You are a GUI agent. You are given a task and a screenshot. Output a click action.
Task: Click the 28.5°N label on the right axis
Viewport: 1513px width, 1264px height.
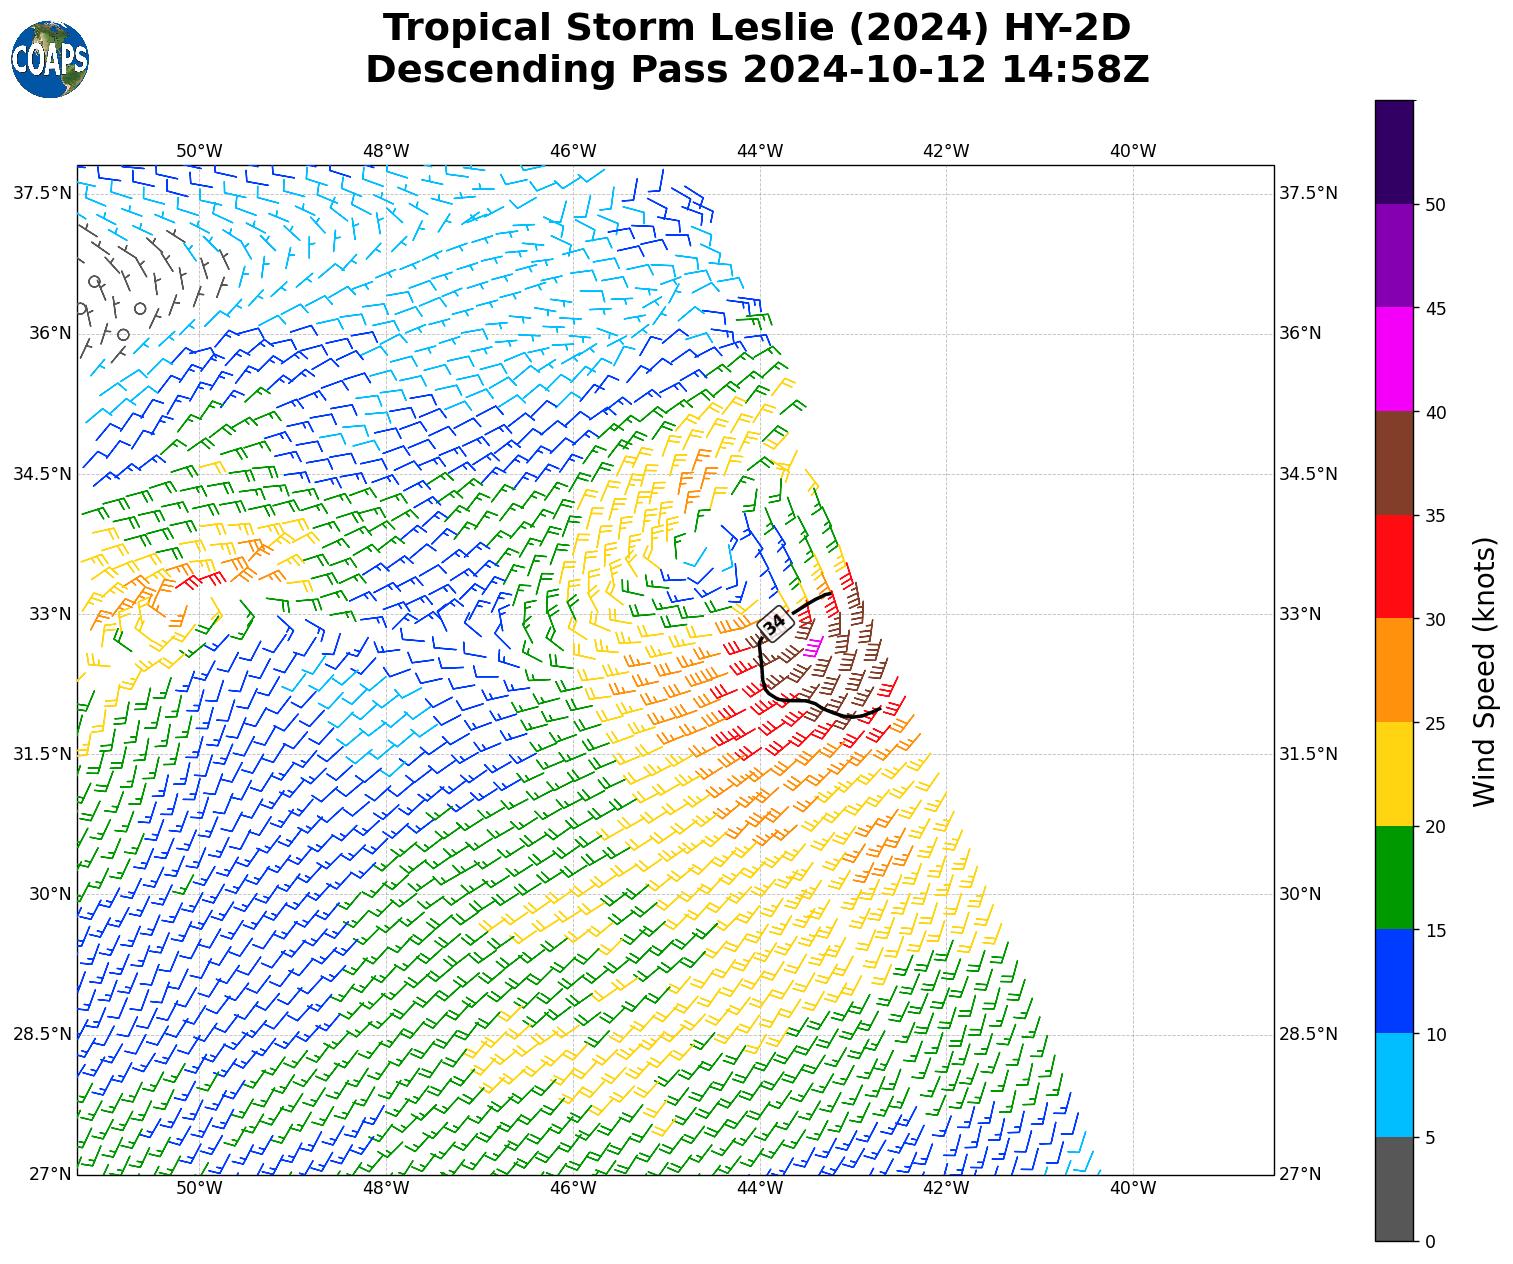(x=1308, y=1034)
